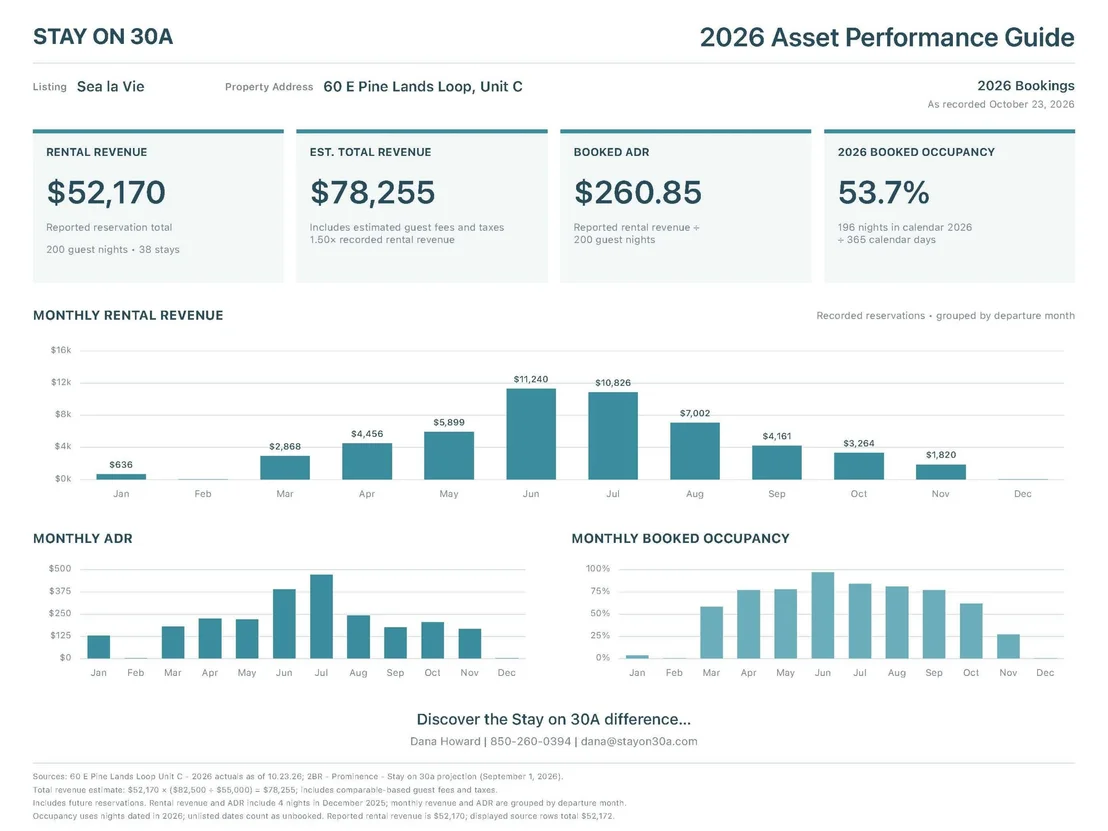This screenshot has height=831, width=1108.
Task: Click the June bar in Monthly Rental Revenue
Action: point(531,434)
